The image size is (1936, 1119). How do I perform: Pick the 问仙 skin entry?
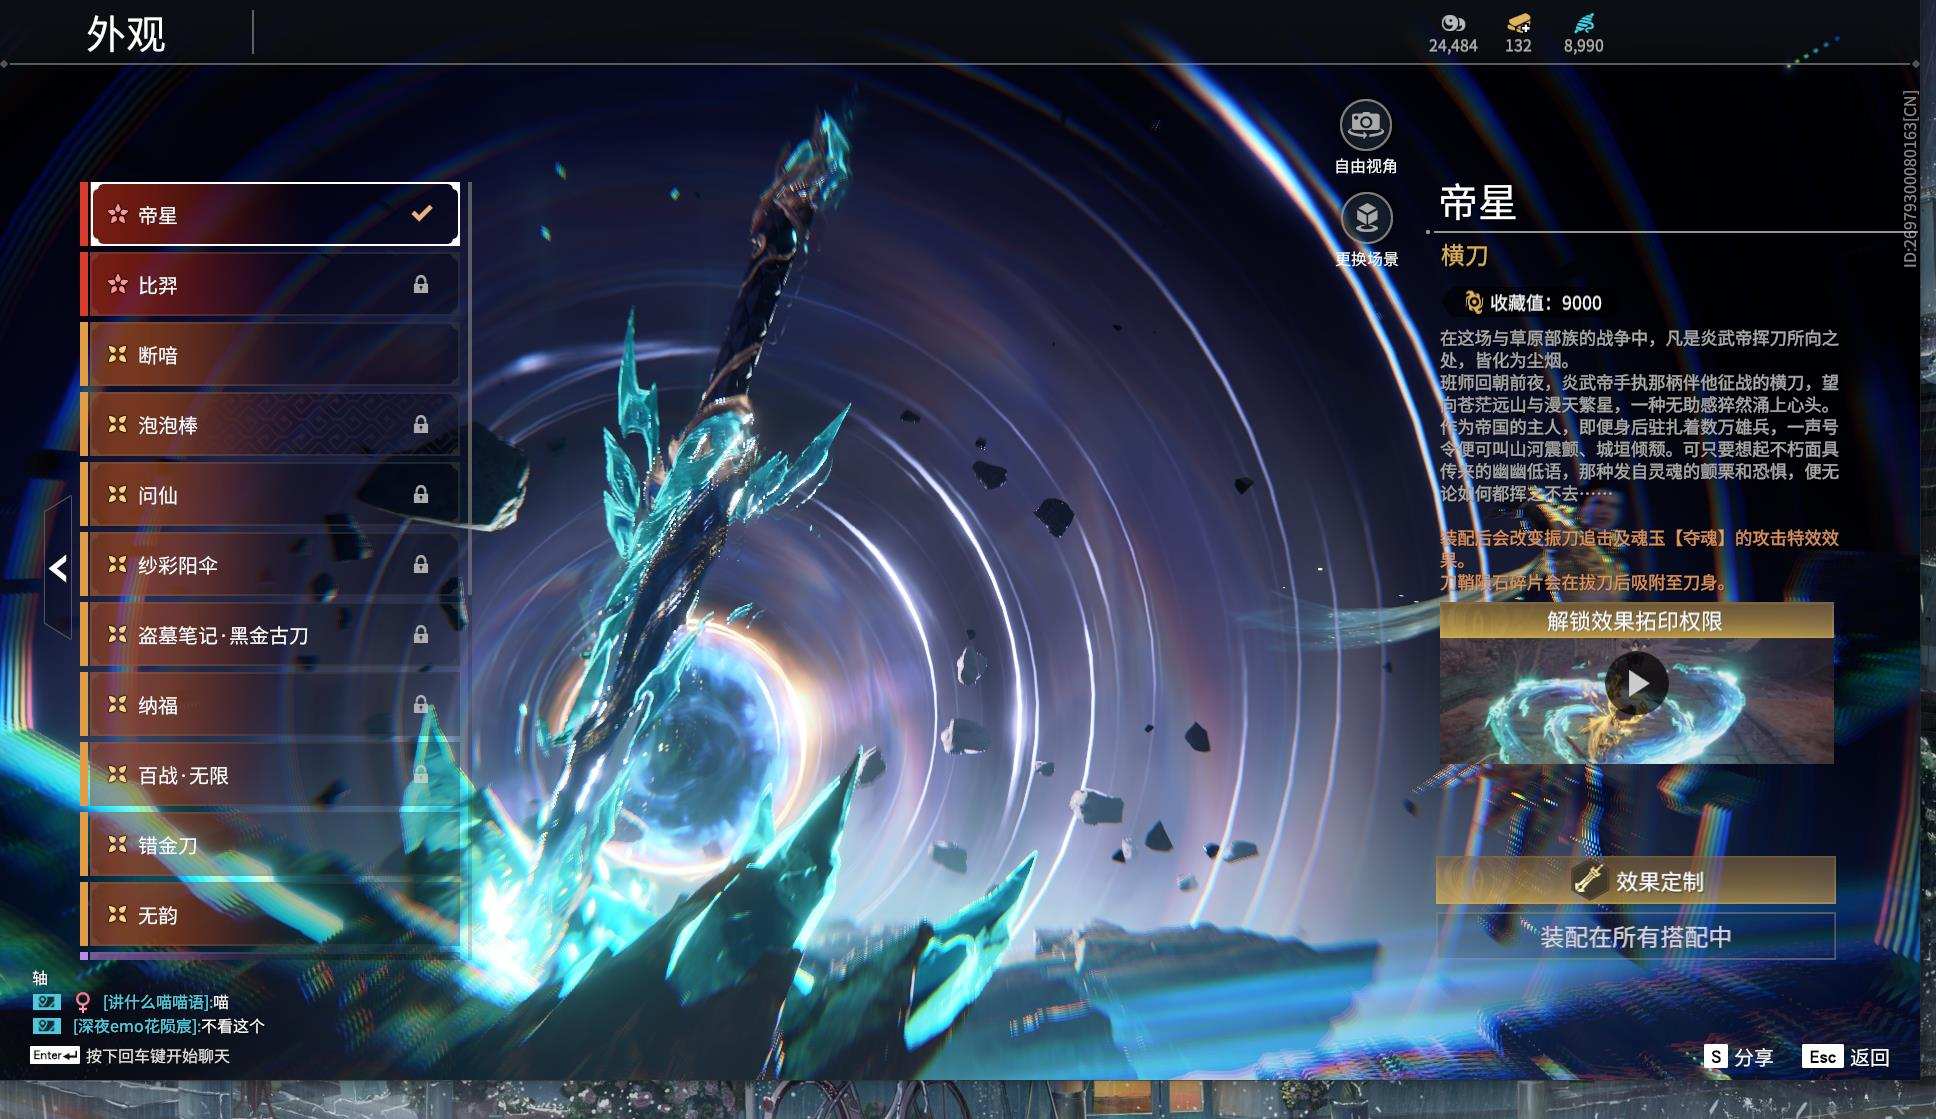270,495
